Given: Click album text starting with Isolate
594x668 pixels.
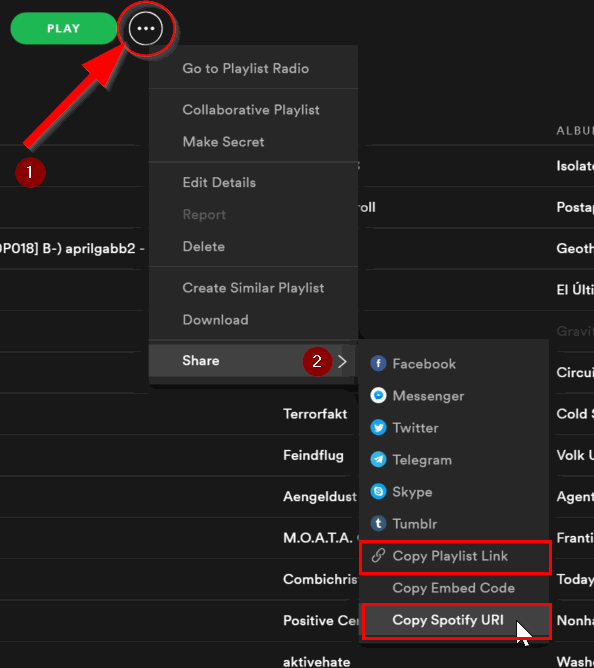Looking at the screenshot, I should (575, 166).
